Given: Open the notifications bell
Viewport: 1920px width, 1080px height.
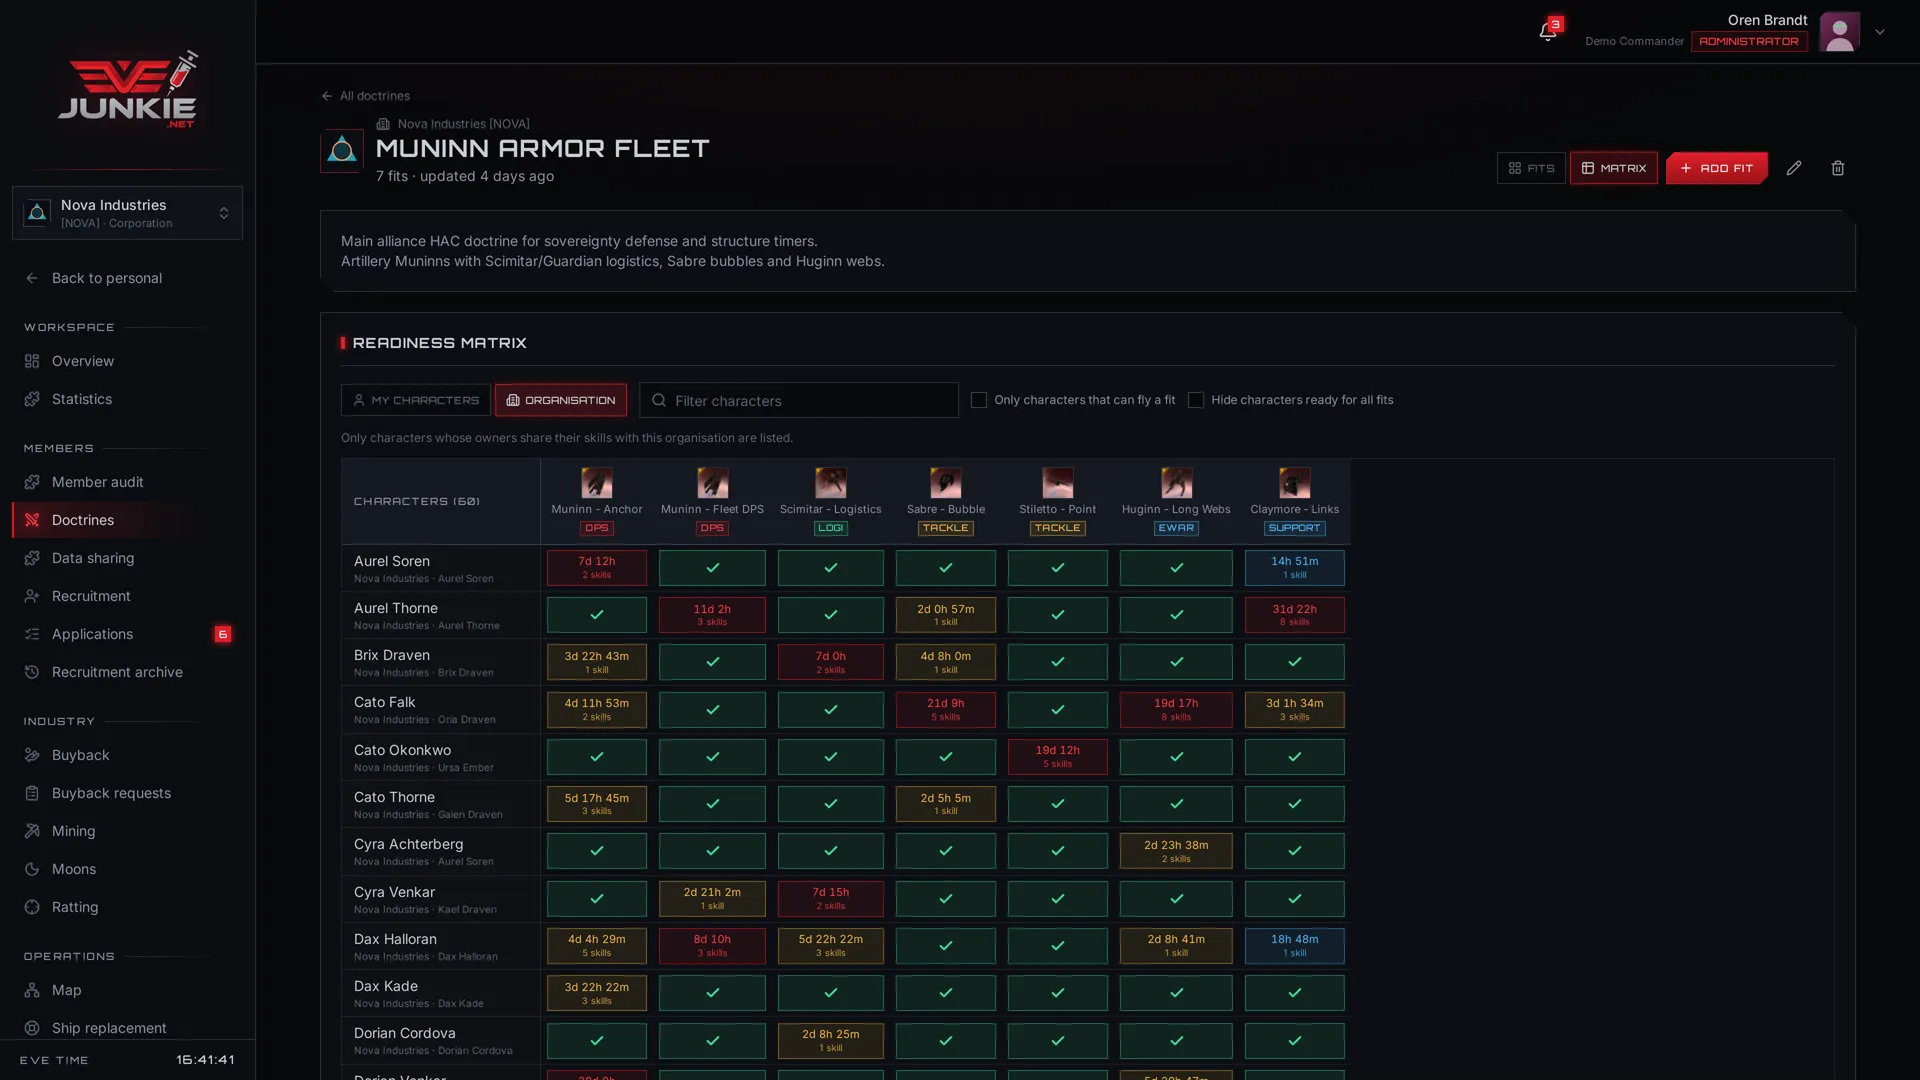Looking at the screenshot, I should pyautogui.click(x=1547, y=32).
